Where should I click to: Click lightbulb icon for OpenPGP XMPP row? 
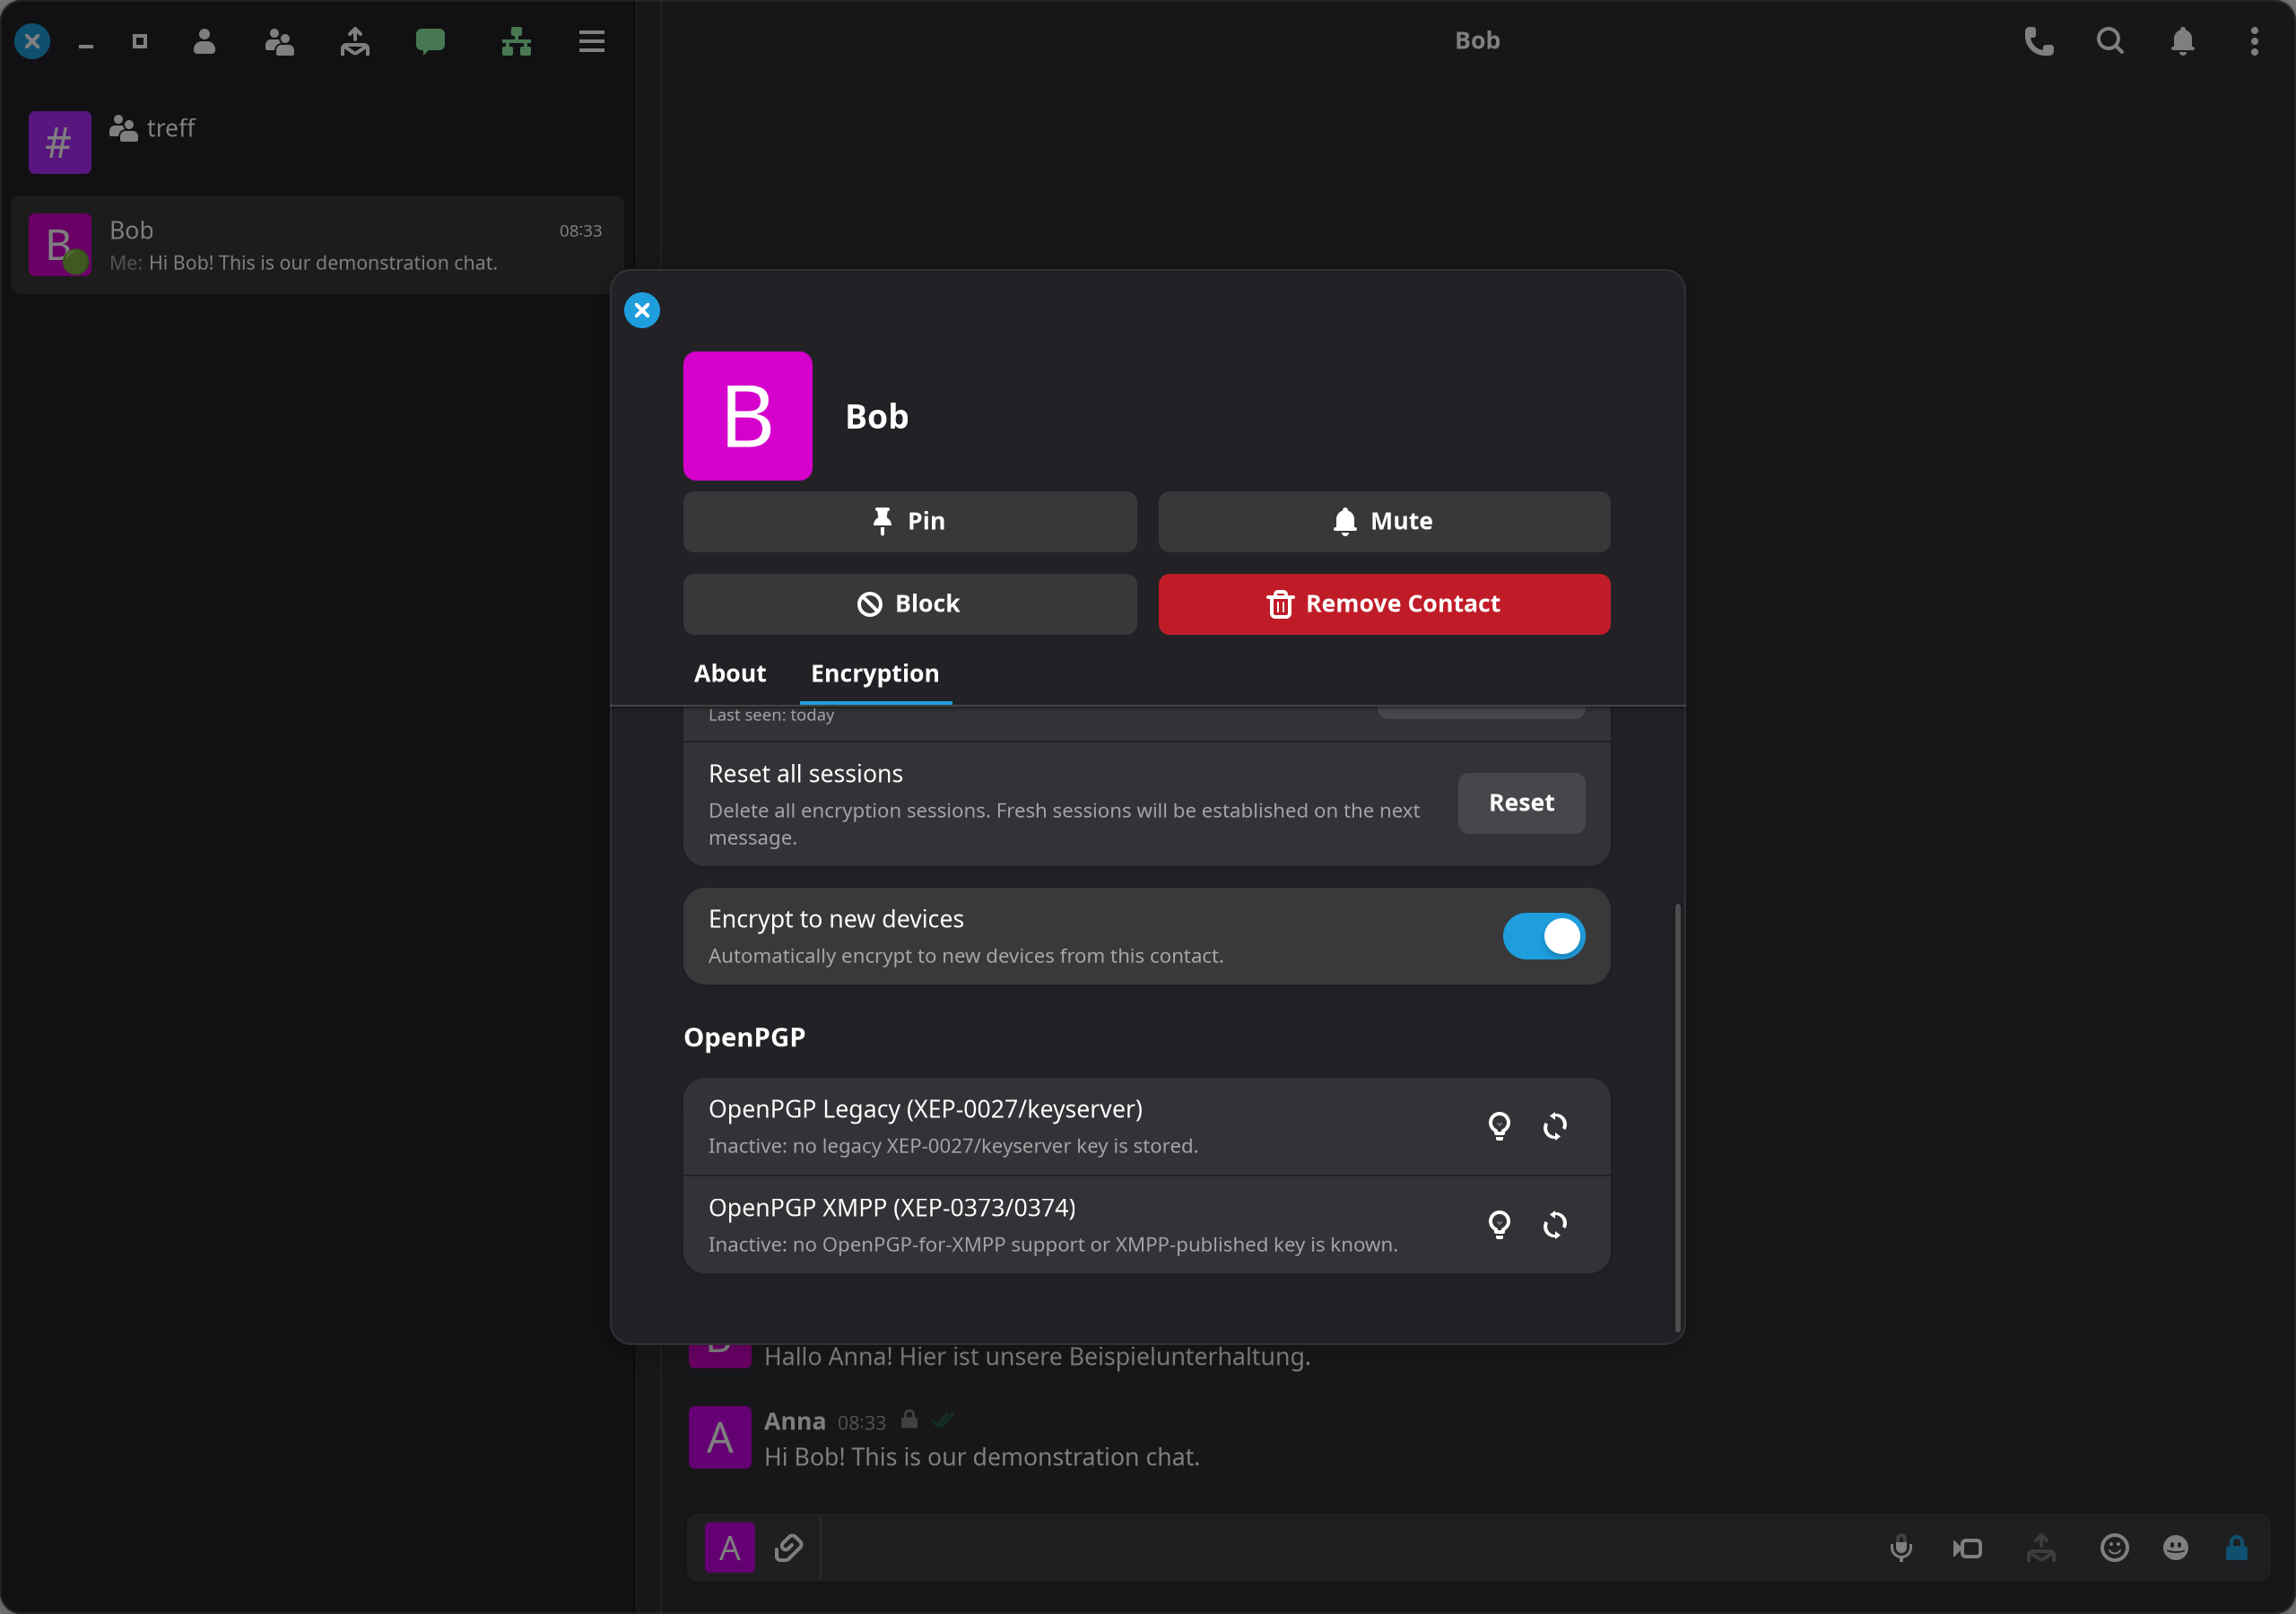click(1499, 1225)
